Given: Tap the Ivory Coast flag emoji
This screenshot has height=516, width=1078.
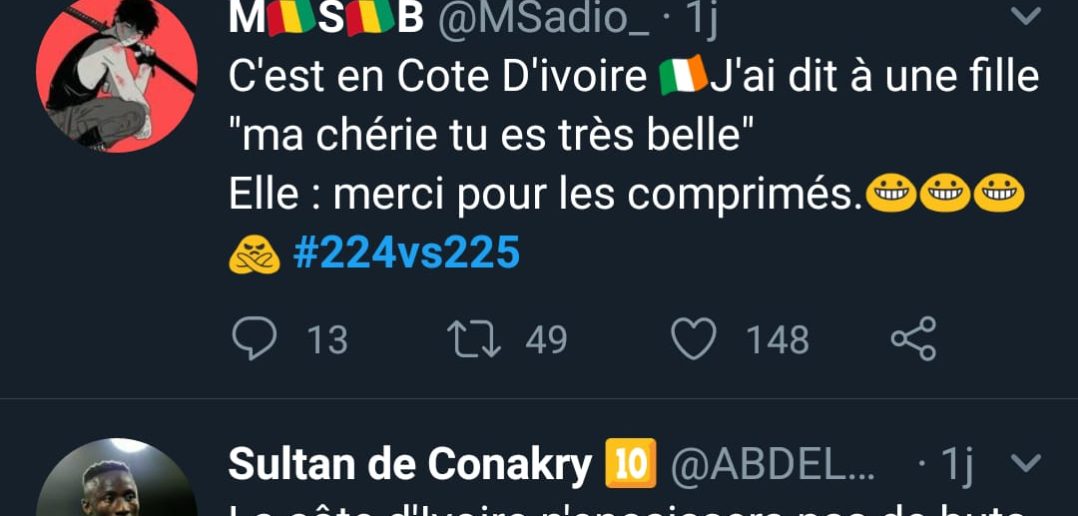Looking at the screenshot, I should 683,75.
